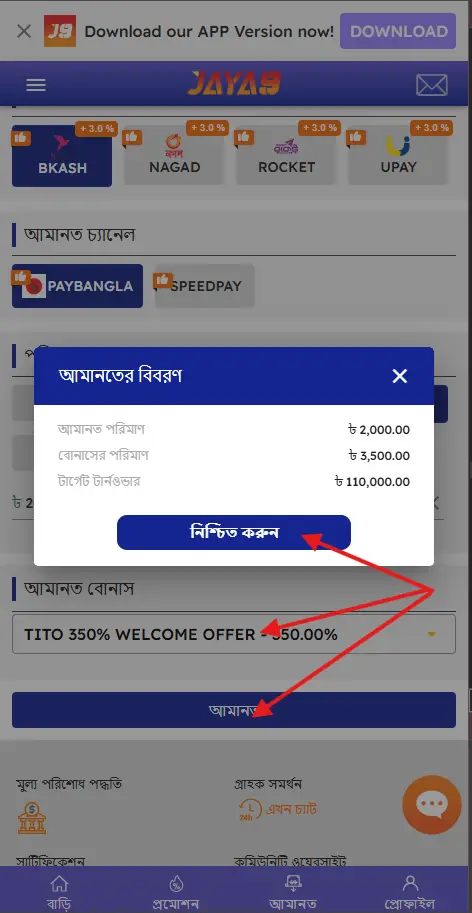Click the নিশ্চিত করুন confirm button
The image size is (472, 913).
click(234, 532)
